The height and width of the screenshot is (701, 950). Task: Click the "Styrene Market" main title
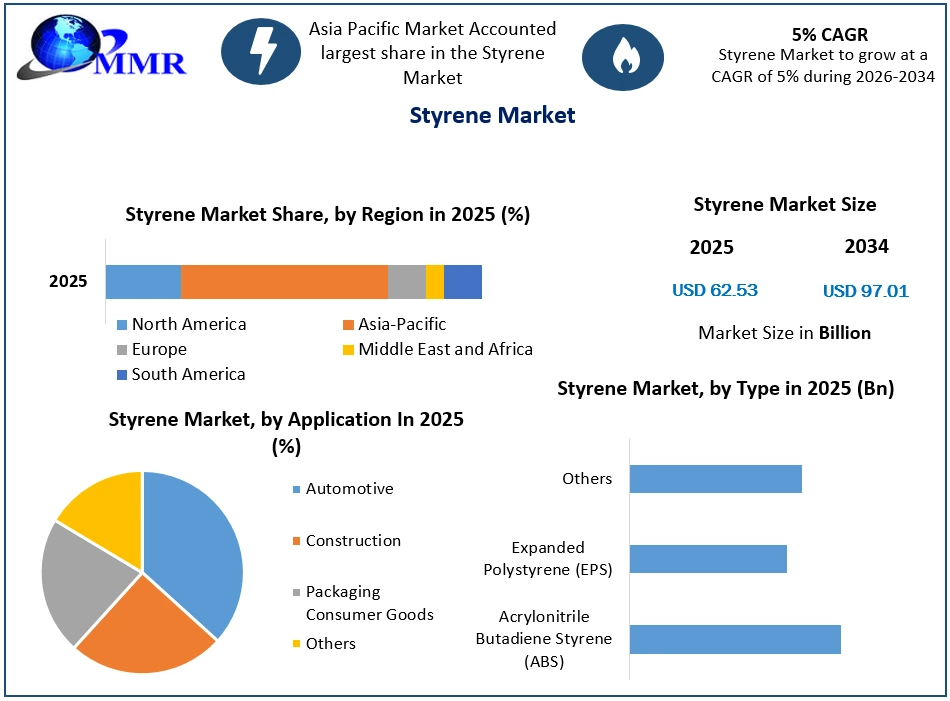[x=492, y=115]
